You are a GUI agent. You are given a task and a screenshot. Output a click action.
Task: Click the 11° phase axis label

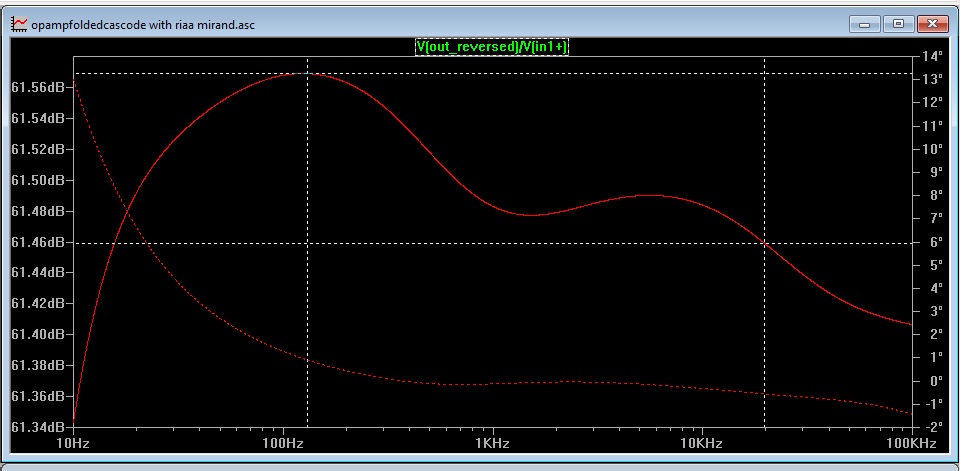pyautogui.click(x=933, y=126)
